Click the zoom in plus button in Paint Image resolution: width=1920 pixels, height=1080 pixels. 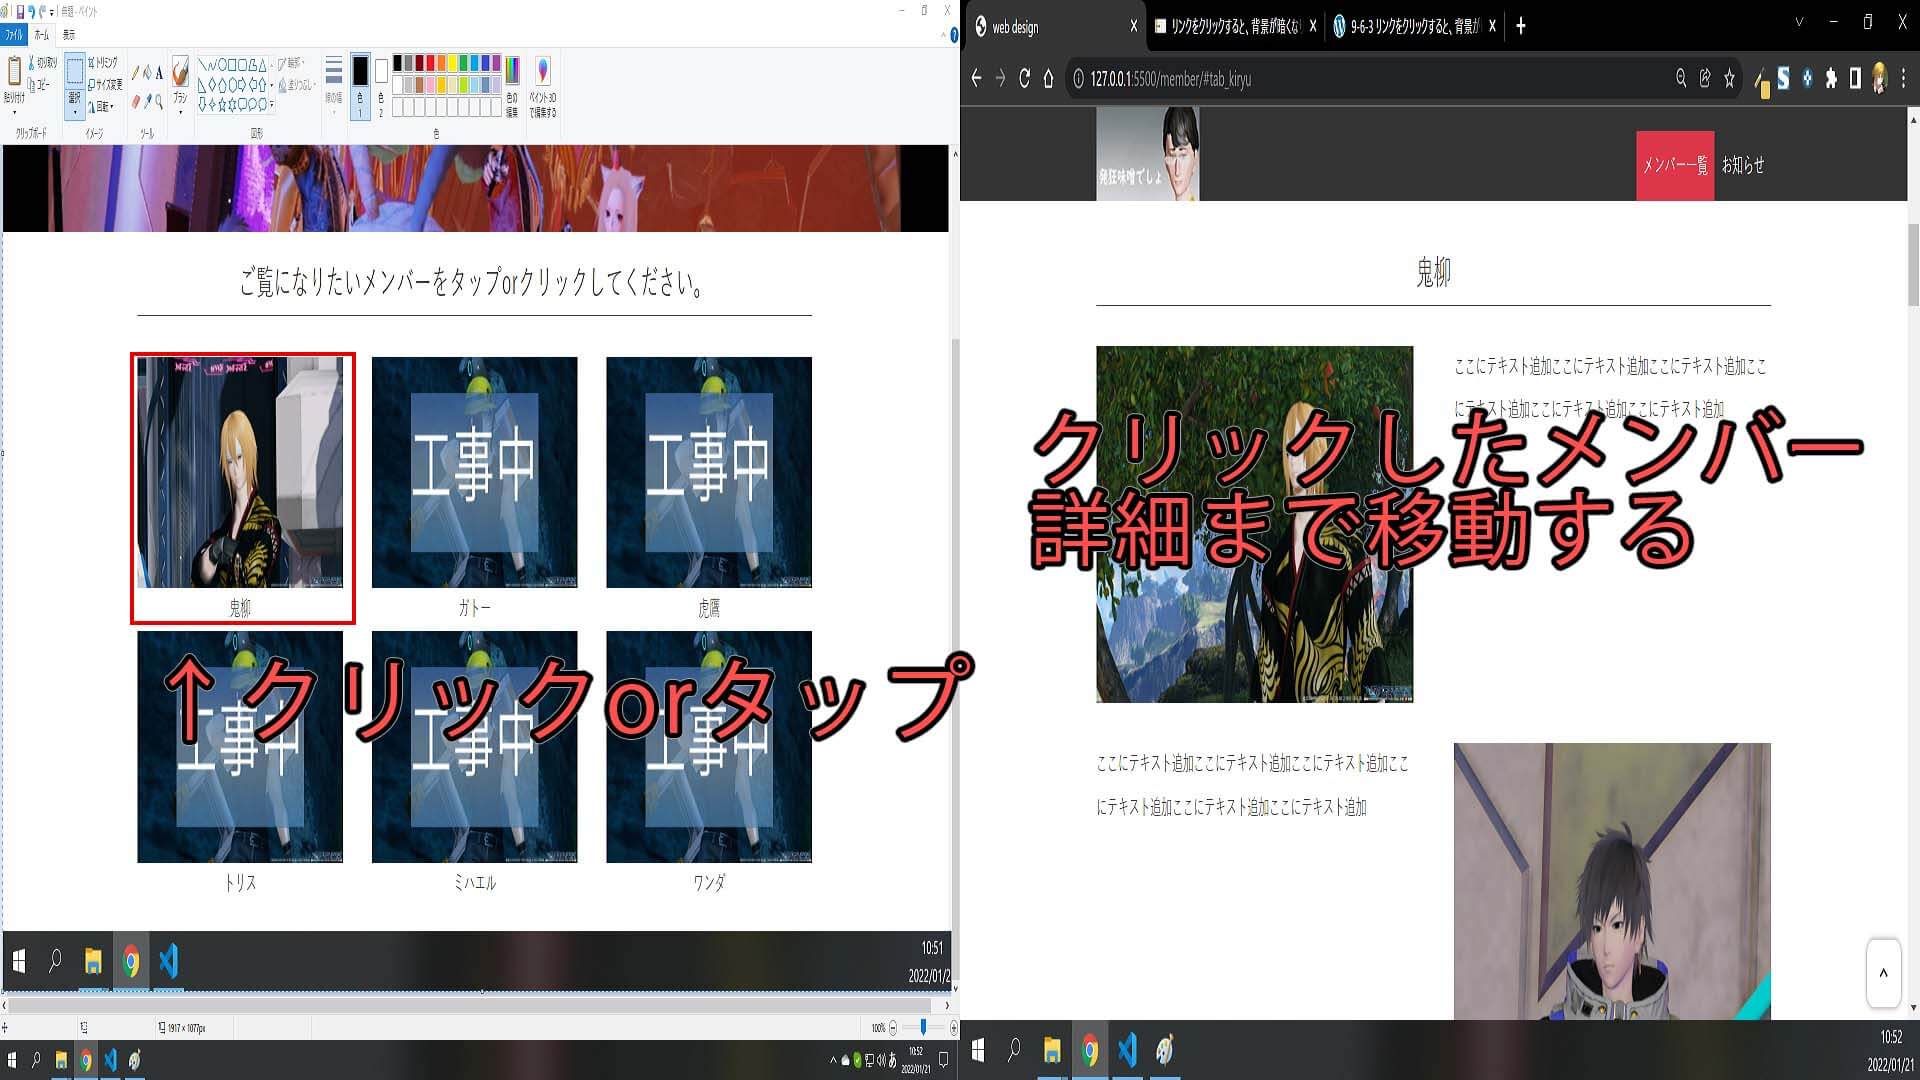click(x=953, y=1027)
